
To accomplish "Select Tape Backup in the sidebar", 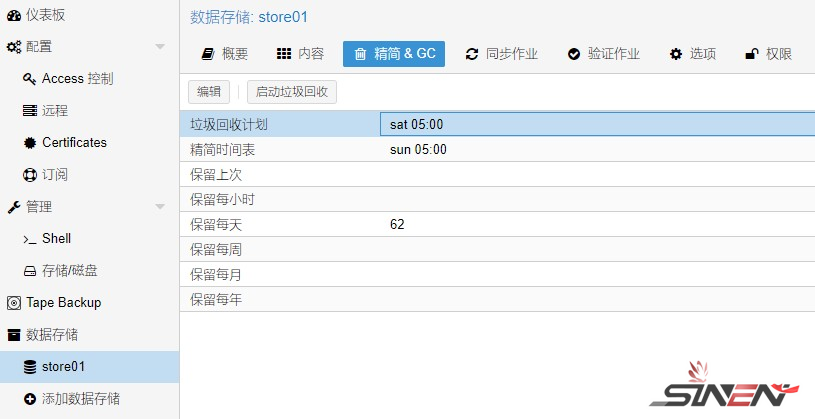I will pyautogui.click(x=89, y=303).
